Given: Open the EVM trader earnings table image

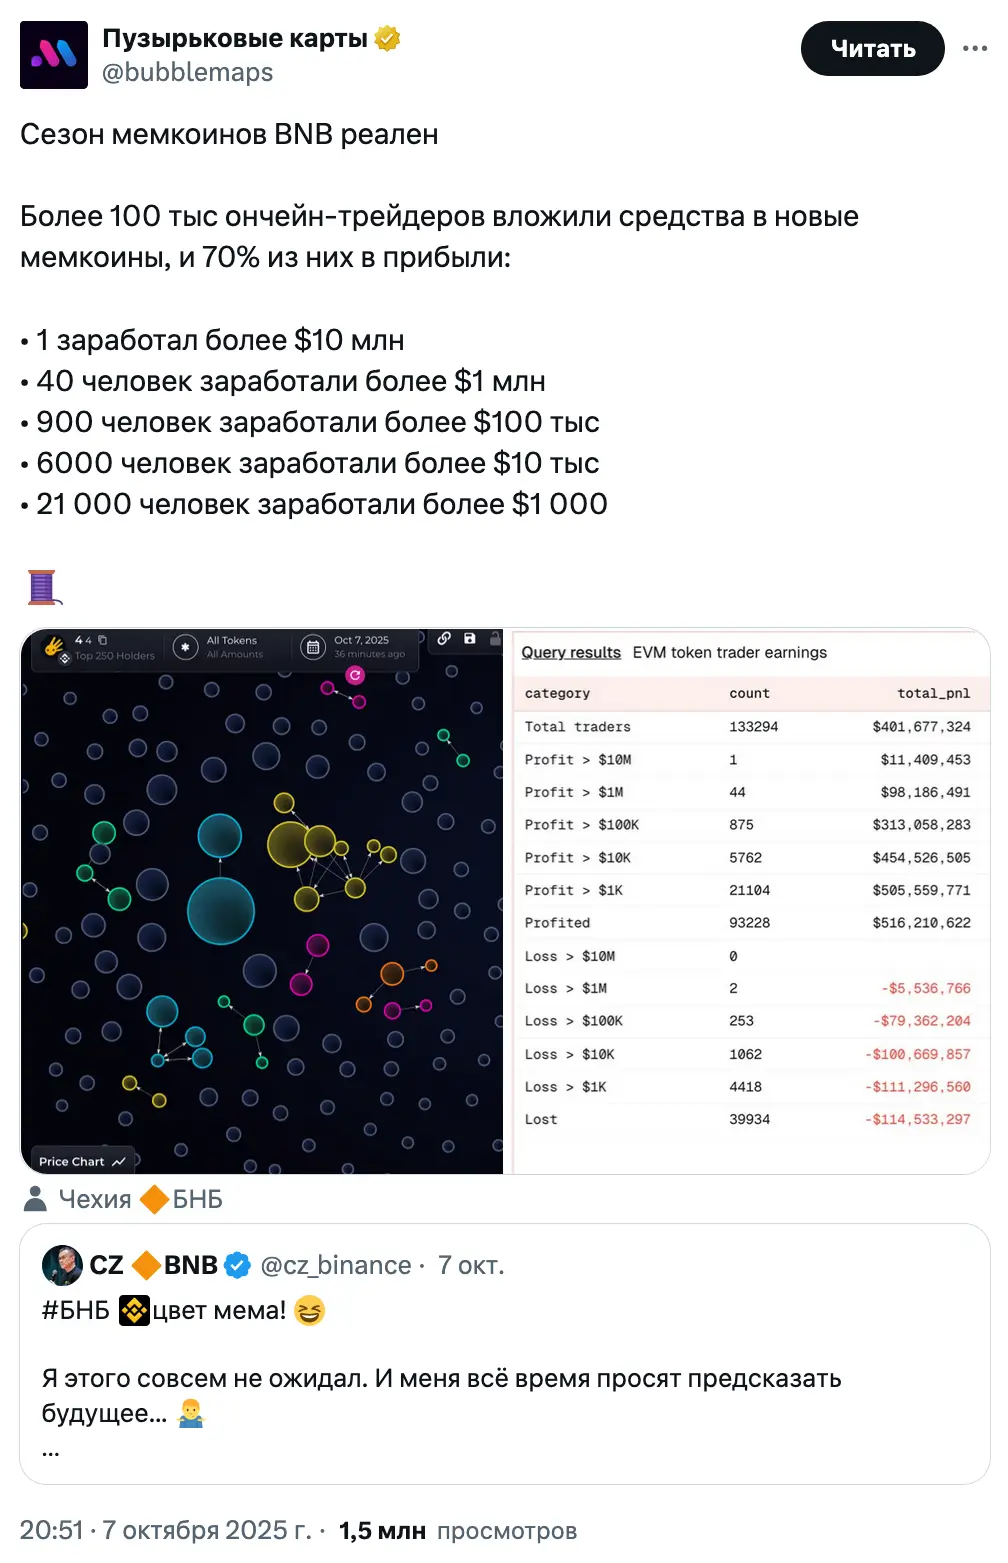Looking at the screenshot, I should coord(748,900).
